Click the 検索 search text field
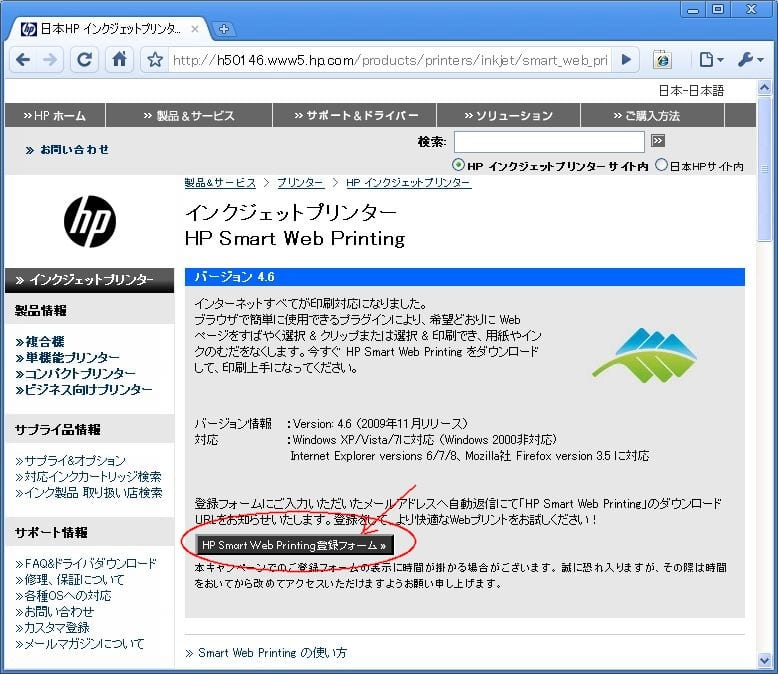This screenshot has width=778, height=674. [x=548, y=141]
